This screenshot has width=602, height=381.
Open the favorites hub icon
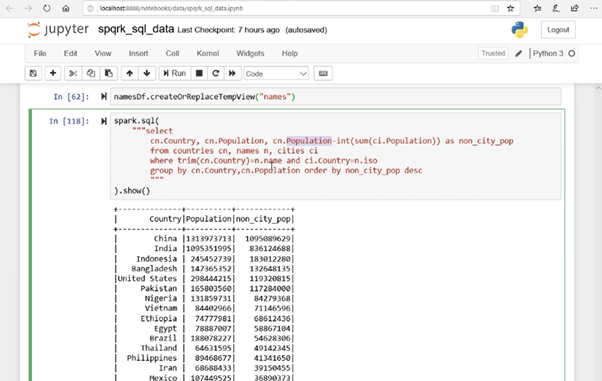538,8
